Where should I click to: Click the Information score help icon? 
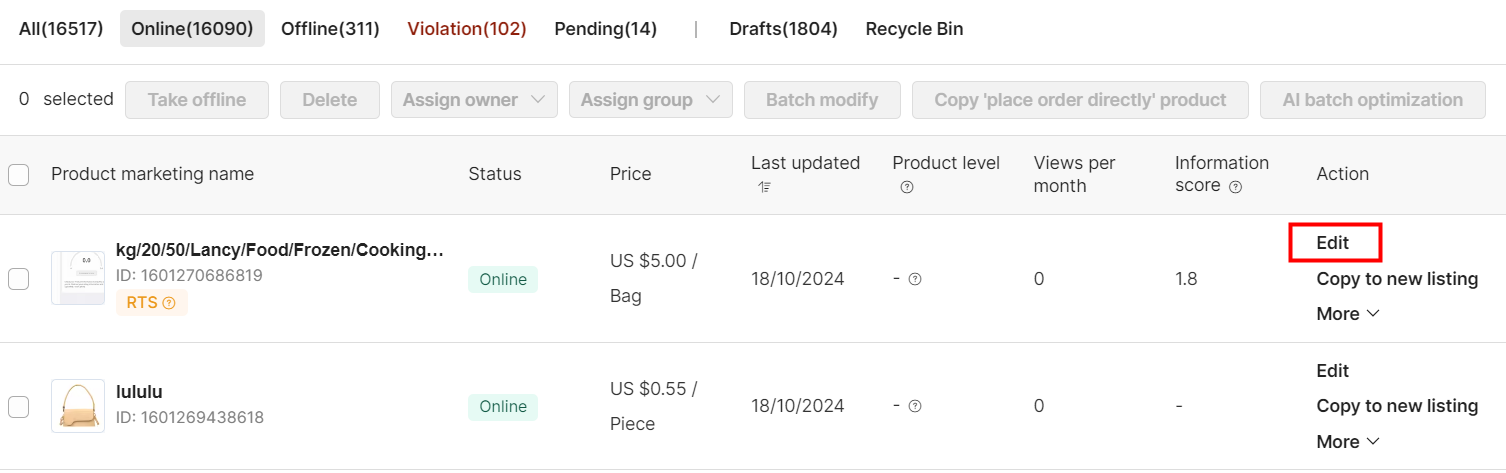pyautogui.click(x=1235, y=187)
